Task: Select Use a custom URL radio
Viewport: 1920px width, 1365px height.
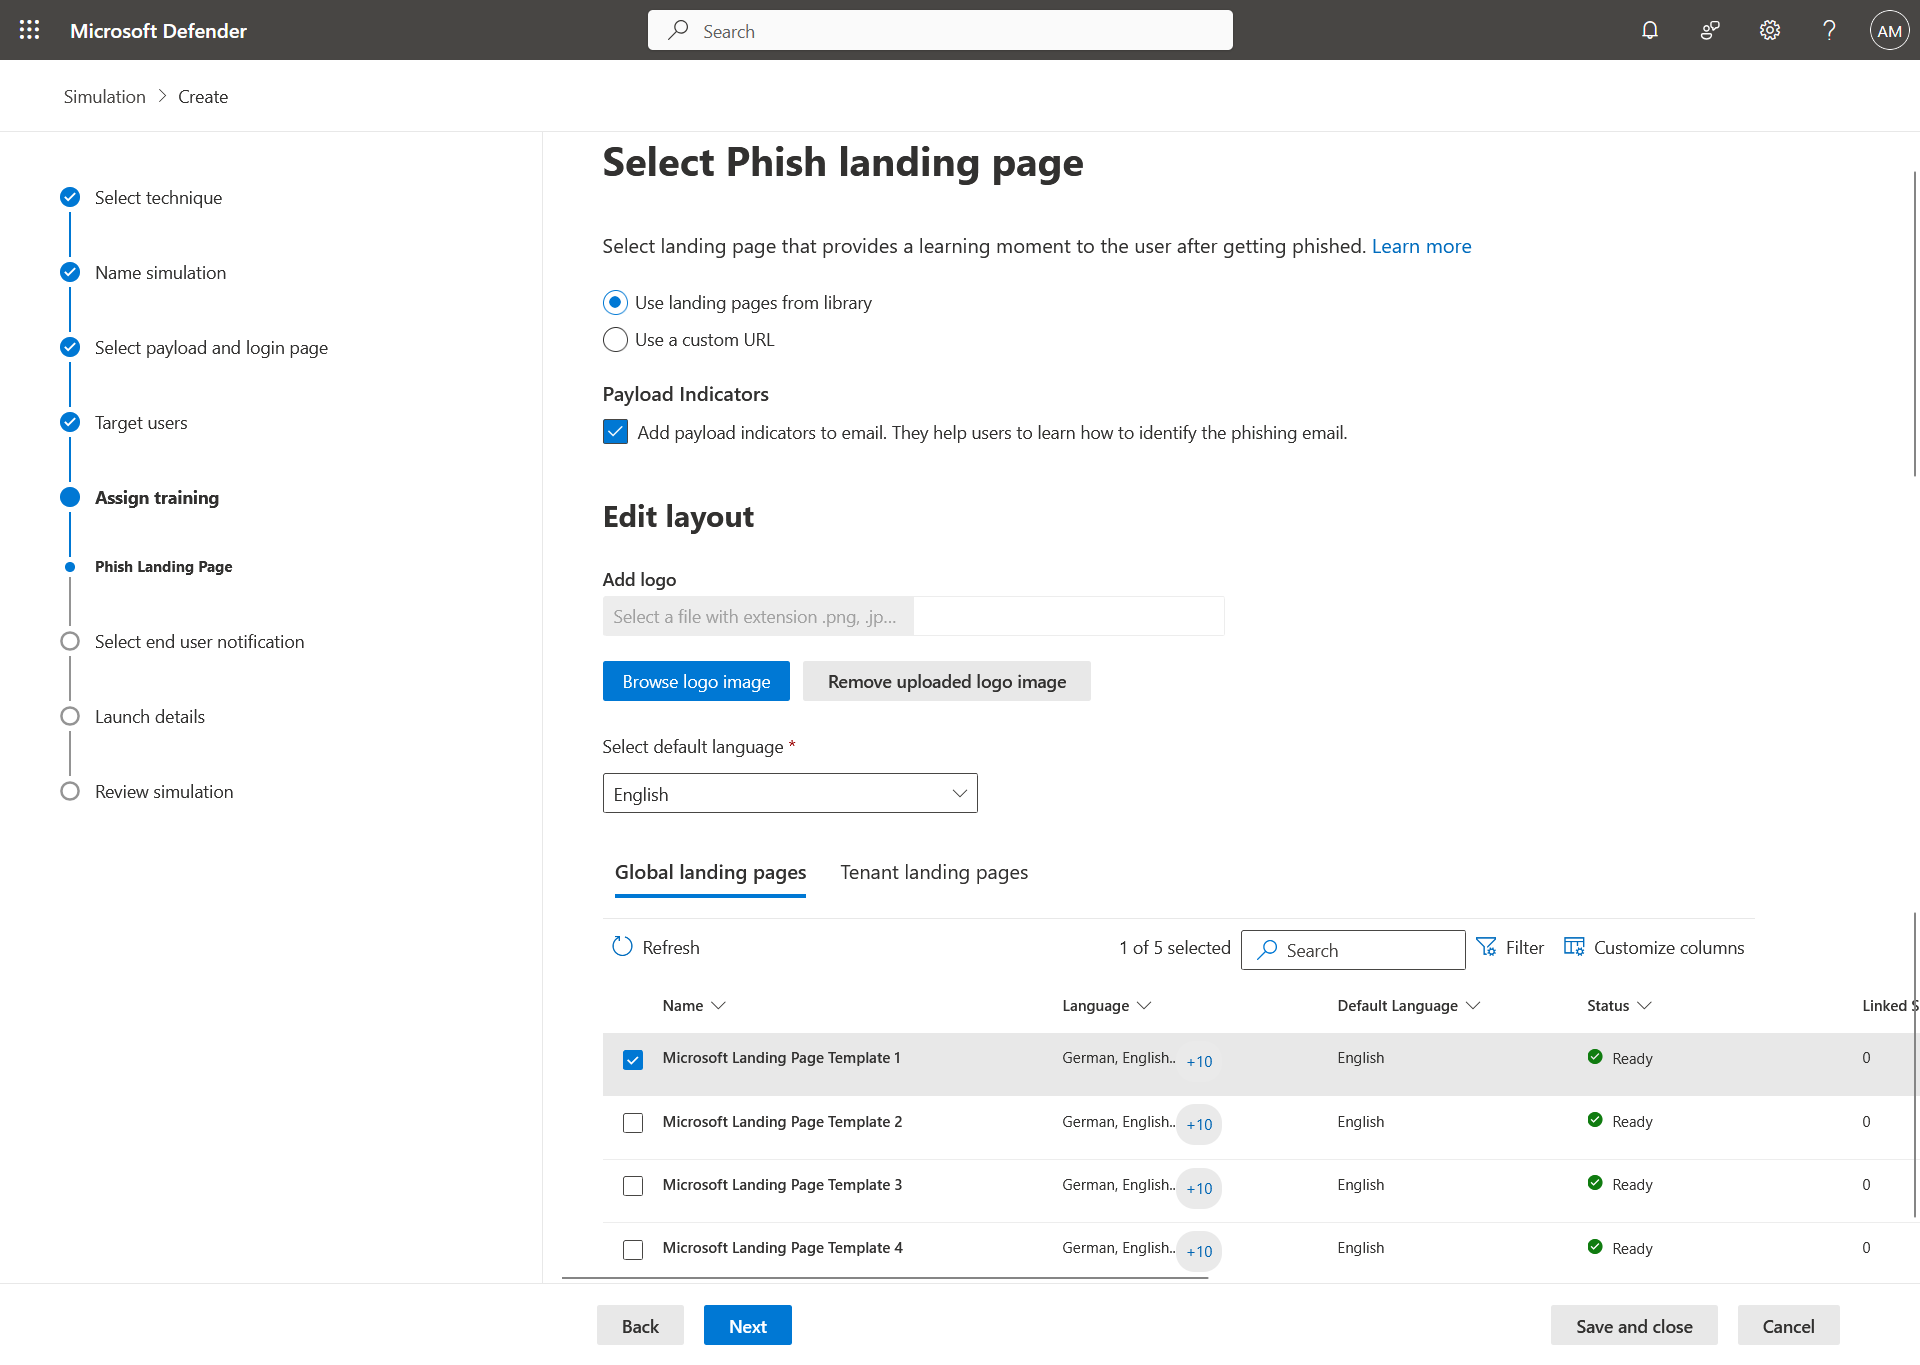Action: click(x=615, y=340)
